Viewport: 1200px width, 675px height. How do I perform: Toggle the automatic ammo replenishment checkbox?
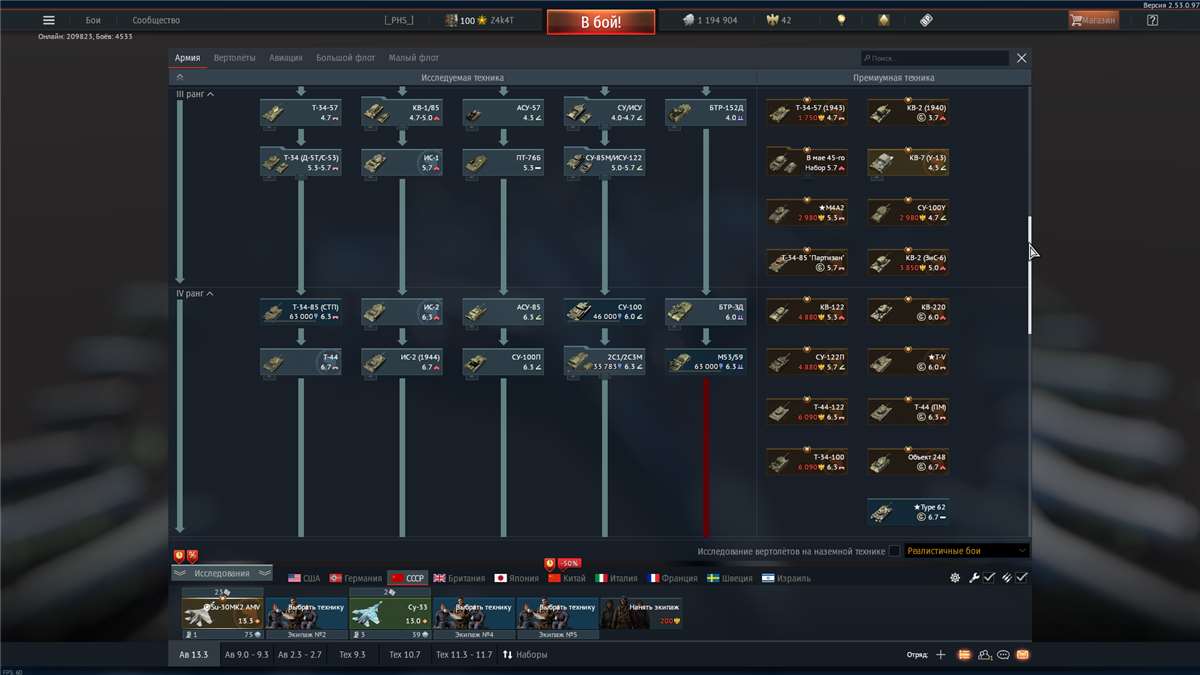(x=1021, y=578)
